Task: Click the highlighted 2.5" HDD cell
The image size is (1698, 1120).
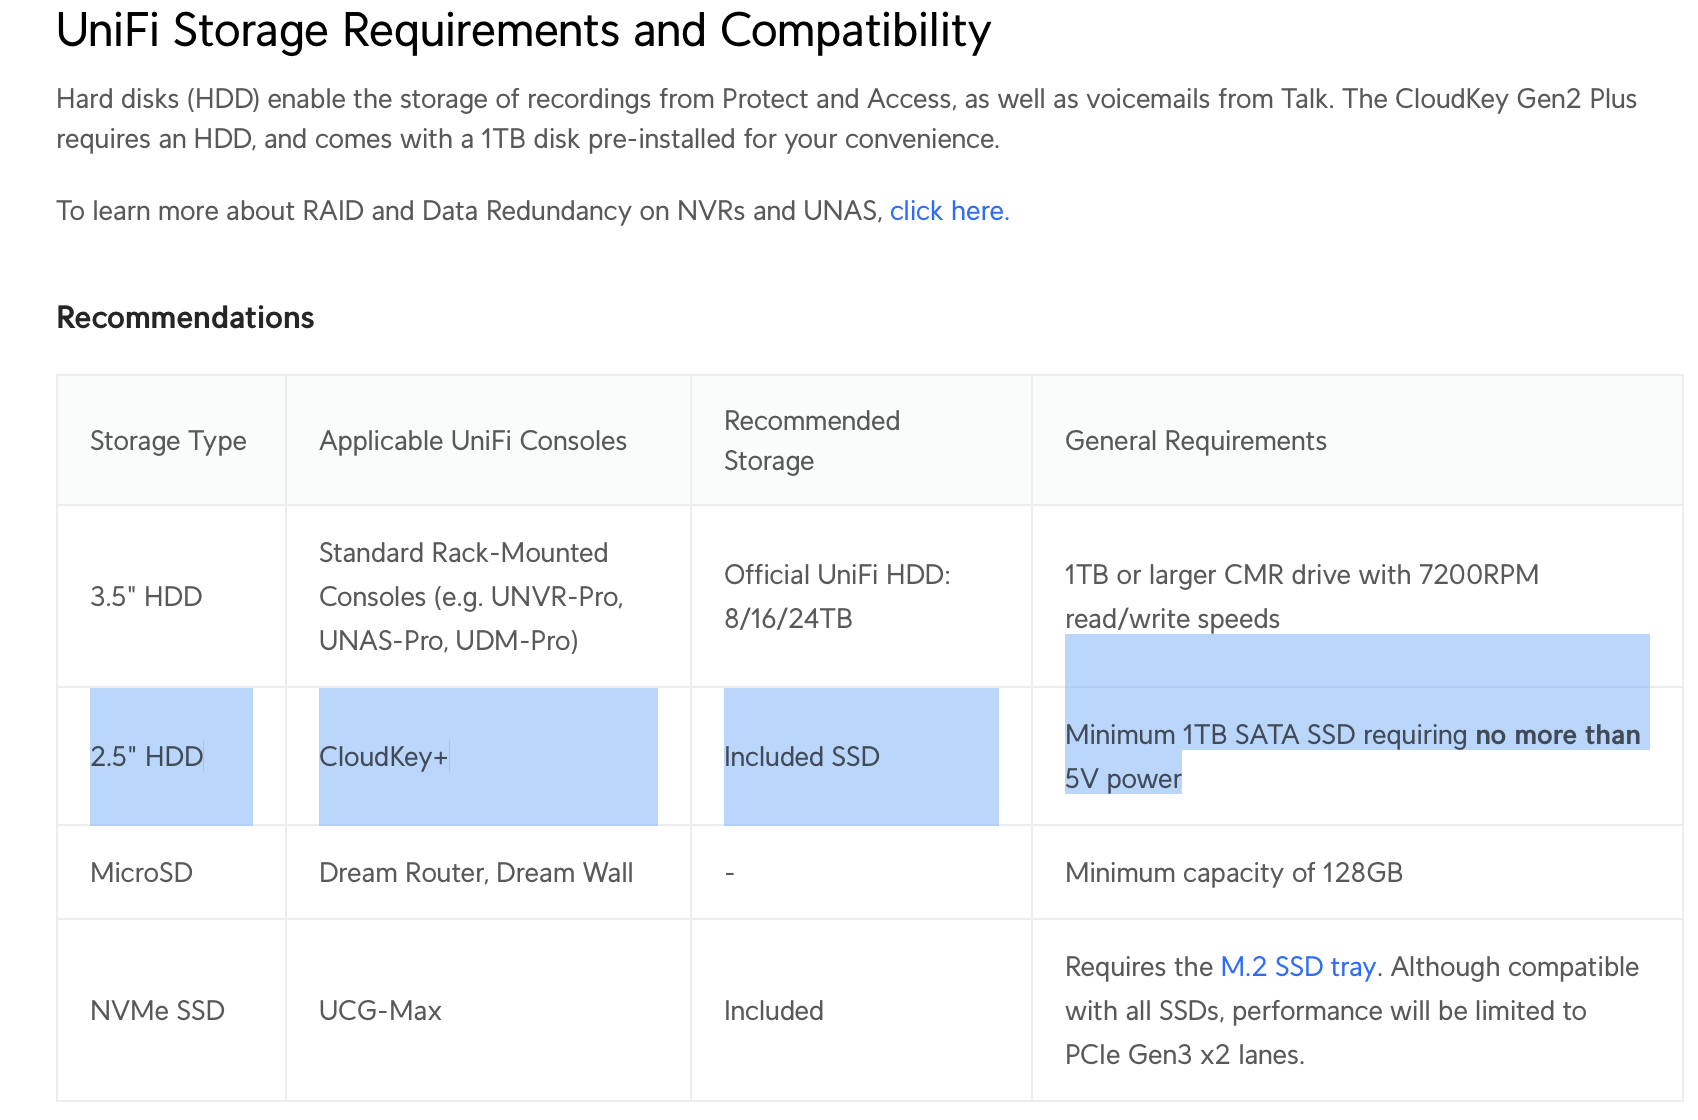Action: pyautogui.click(x=147, y=757)
